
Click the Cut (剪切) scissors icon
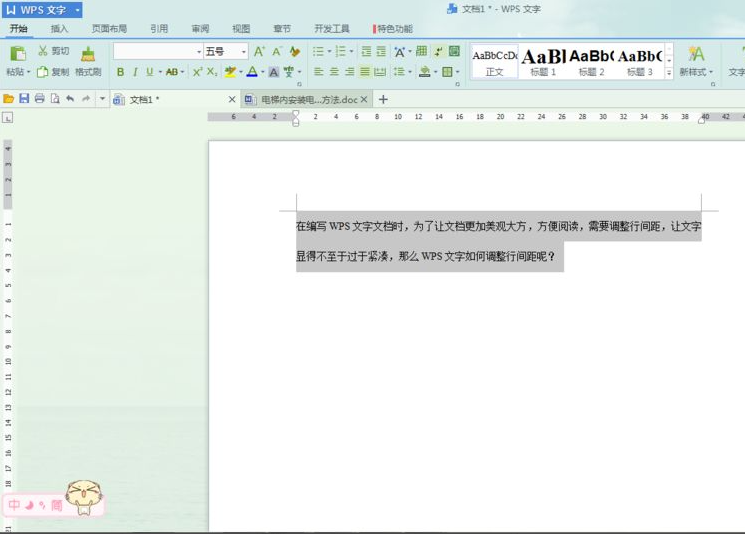coord(43,51)
